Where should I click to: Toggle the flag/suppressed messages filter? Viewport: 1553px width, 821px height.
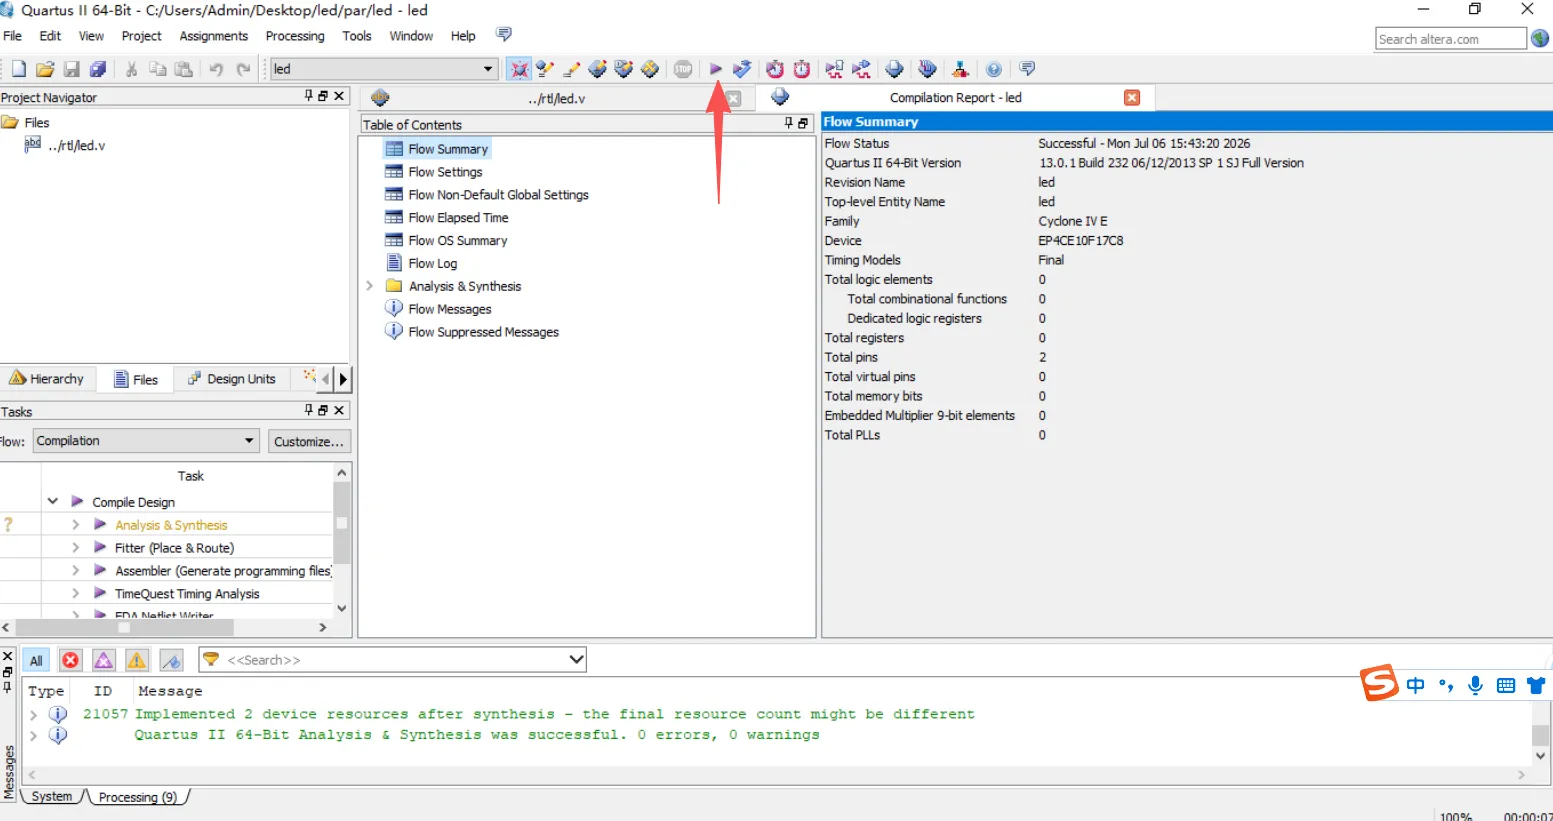coord(172,660)
